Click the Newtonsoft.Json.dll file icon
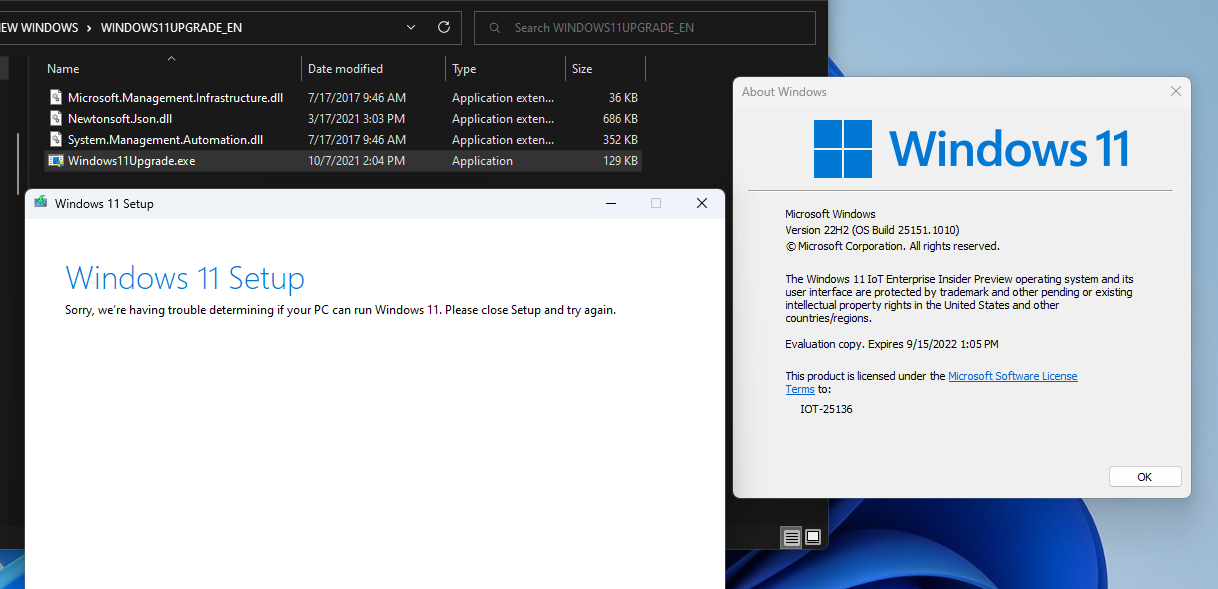 click(56, 119)
